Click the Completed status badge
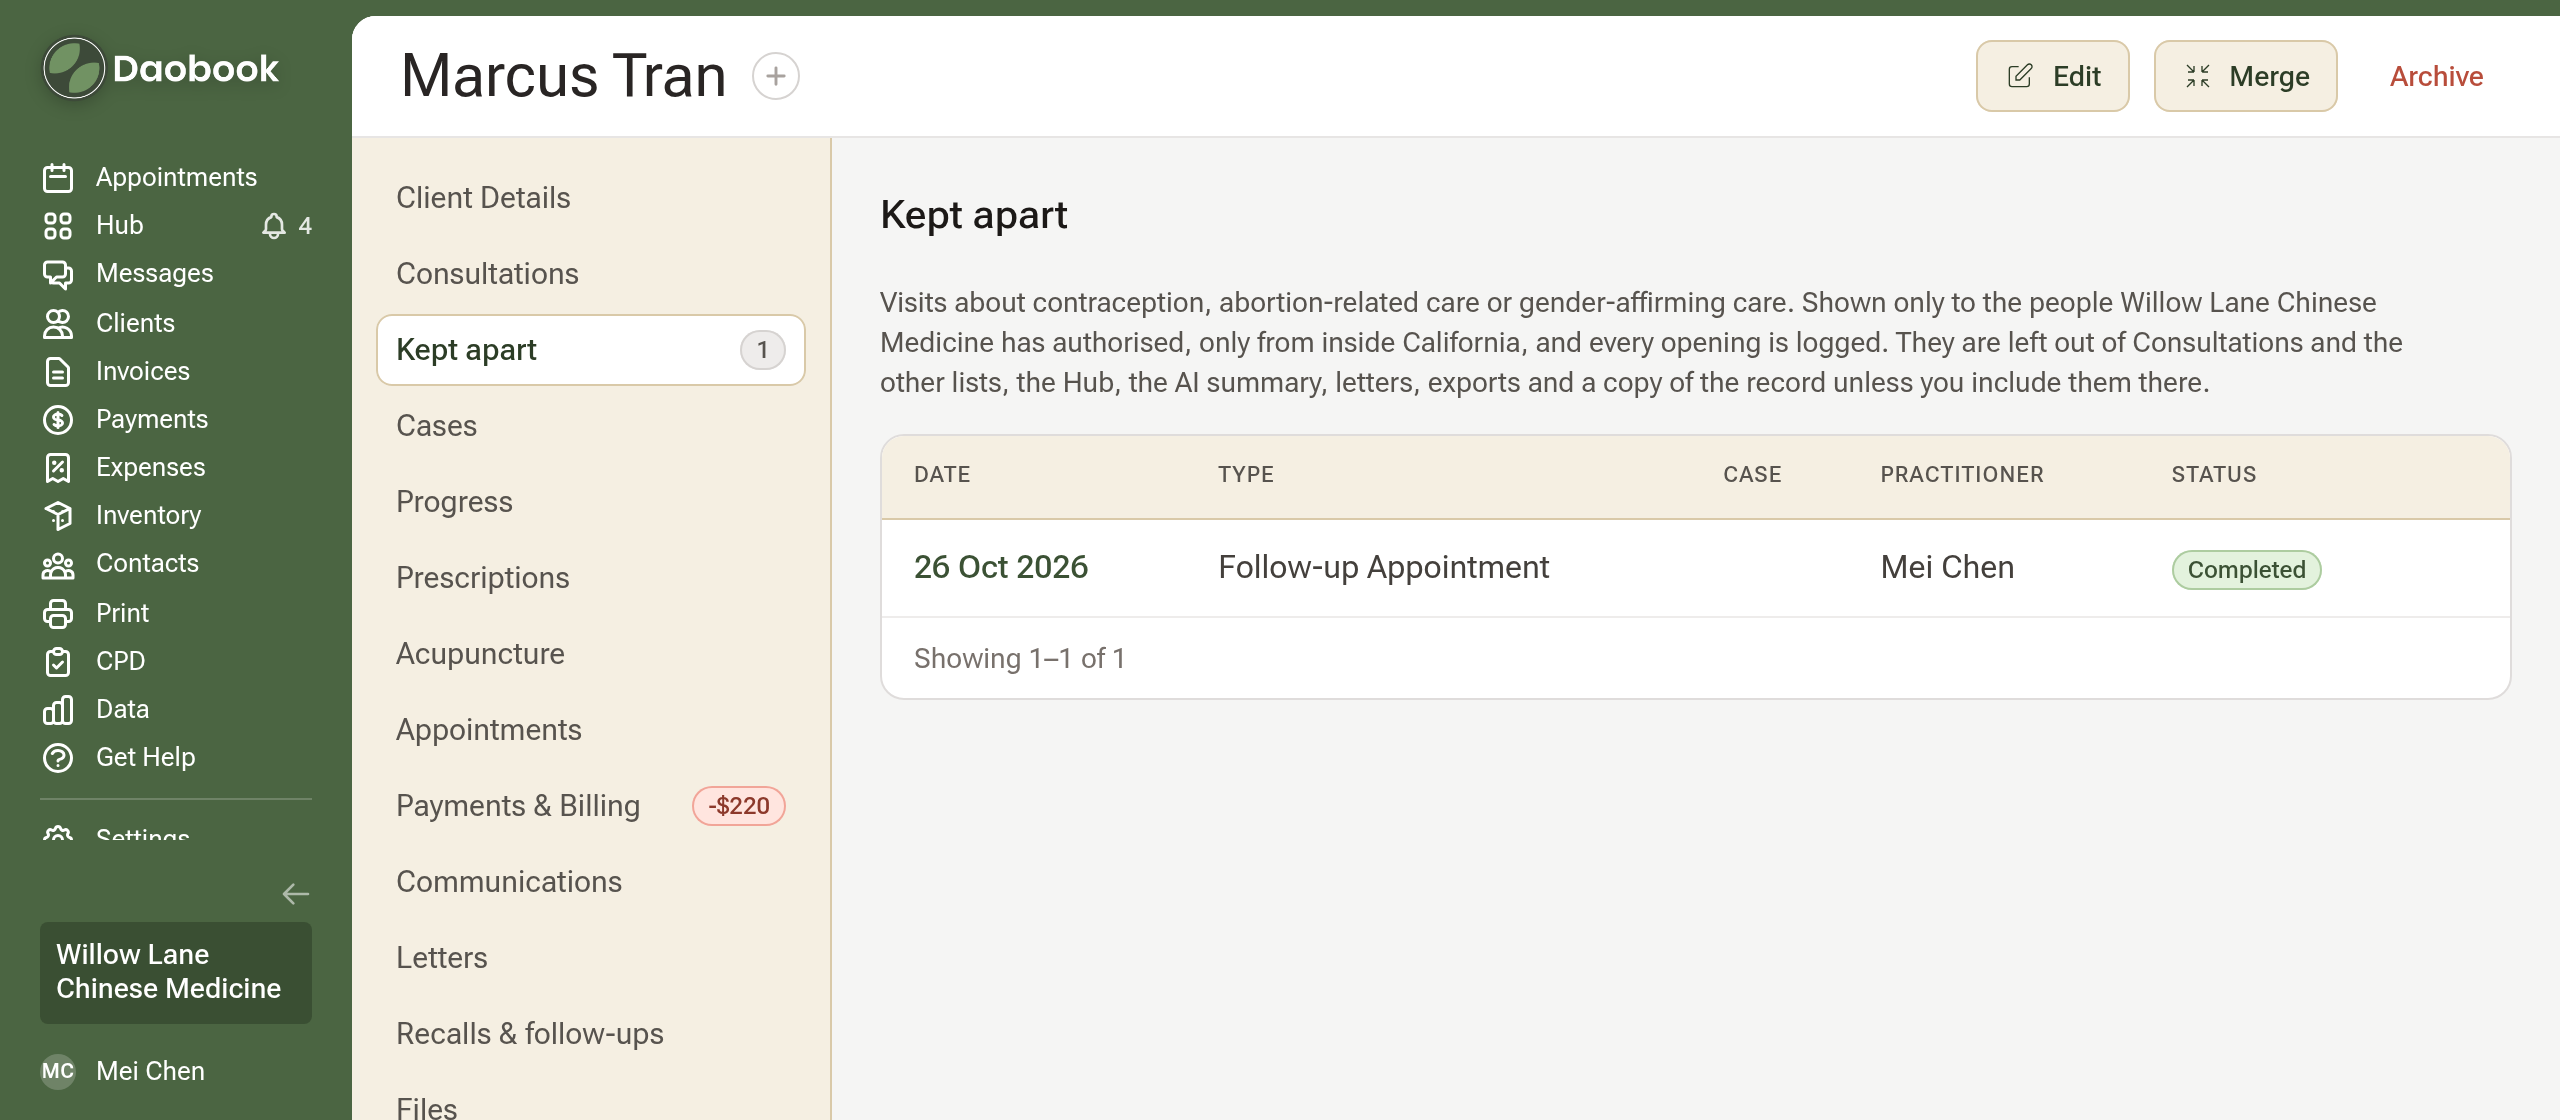 2246,570
